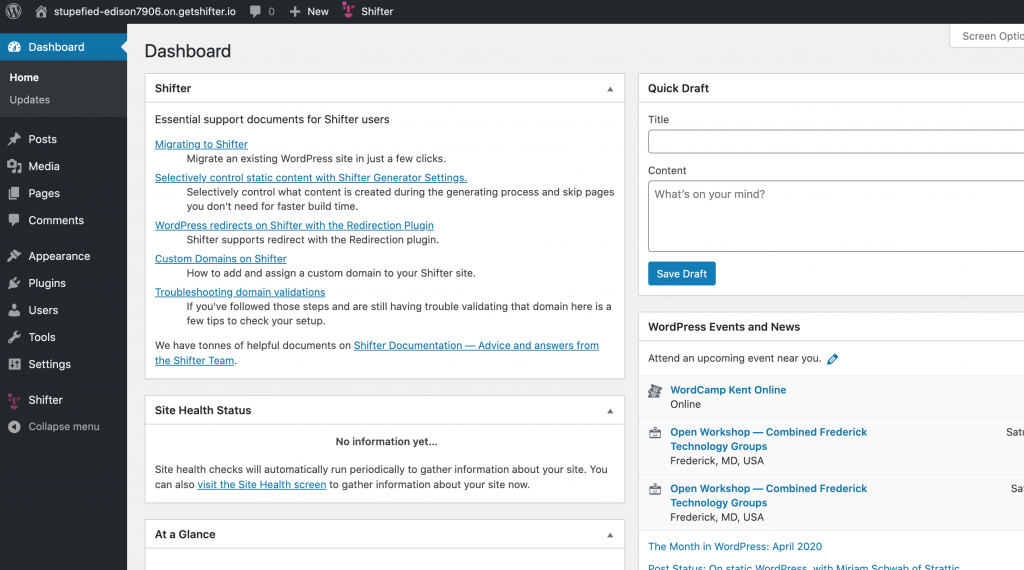Screen dimensions: 1024x570
Task: Click the home site icon in admin bar
Action: click(x=40, y=11)
